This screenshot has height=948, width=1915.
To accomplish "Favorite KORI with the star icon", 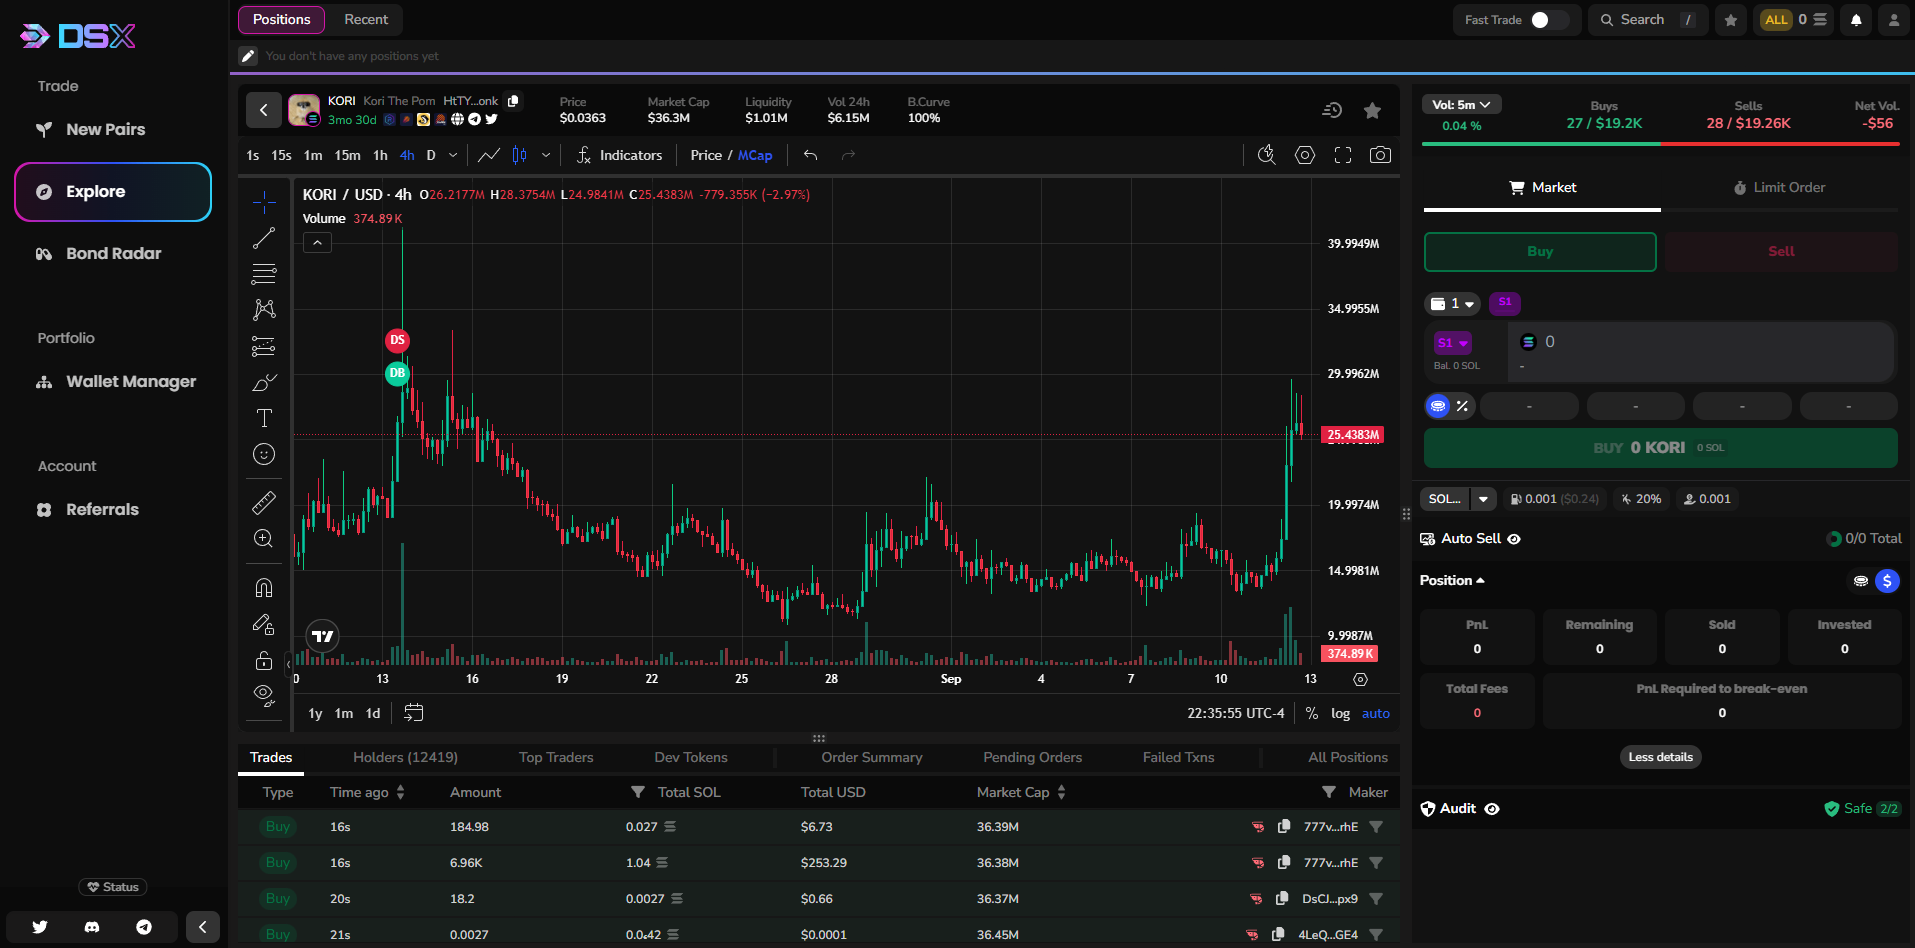I will [x=1372, y=110].
